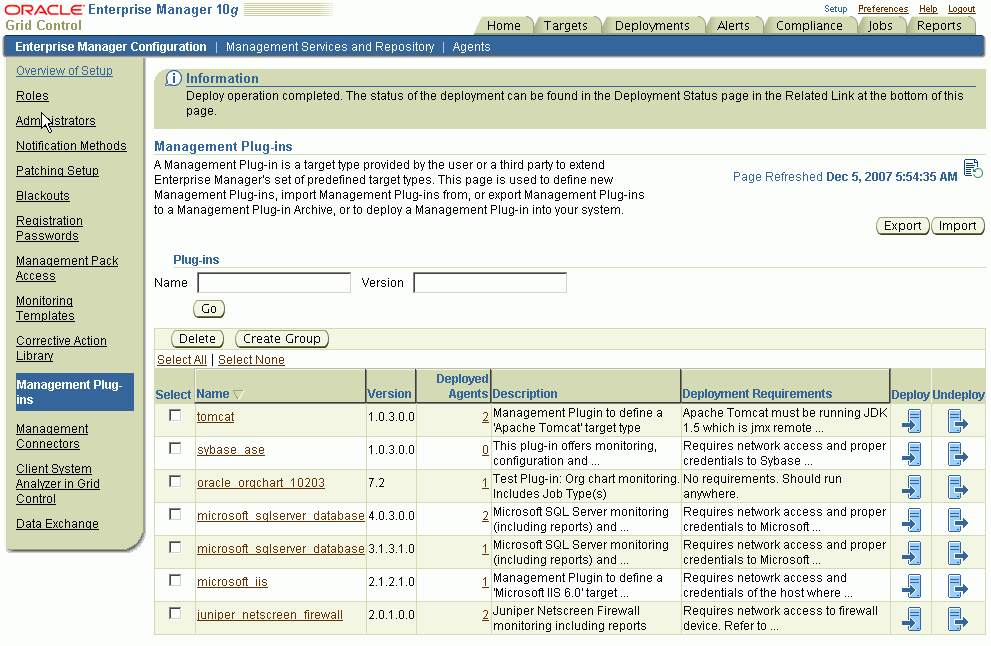Go to the Alerts tab
Image resolution: width=991 pixels, height=646 pixels.
click(733, 25)
